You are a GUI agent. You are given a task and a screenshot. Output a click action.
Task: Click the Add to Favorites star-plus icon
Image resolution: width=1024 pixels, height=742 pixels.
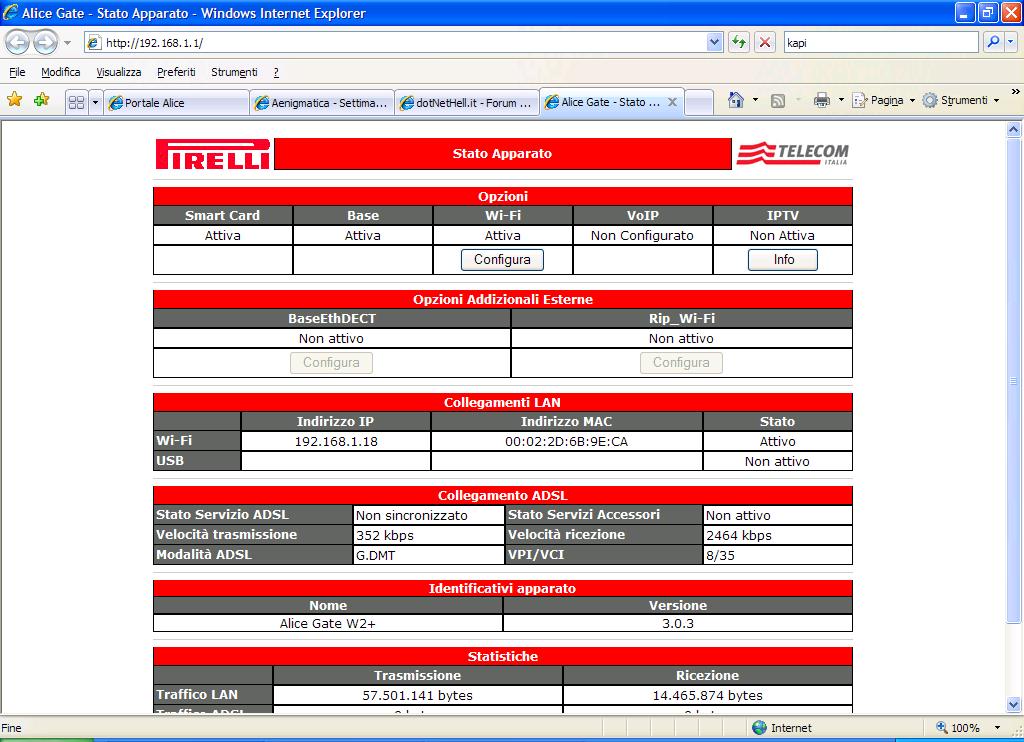41,100
